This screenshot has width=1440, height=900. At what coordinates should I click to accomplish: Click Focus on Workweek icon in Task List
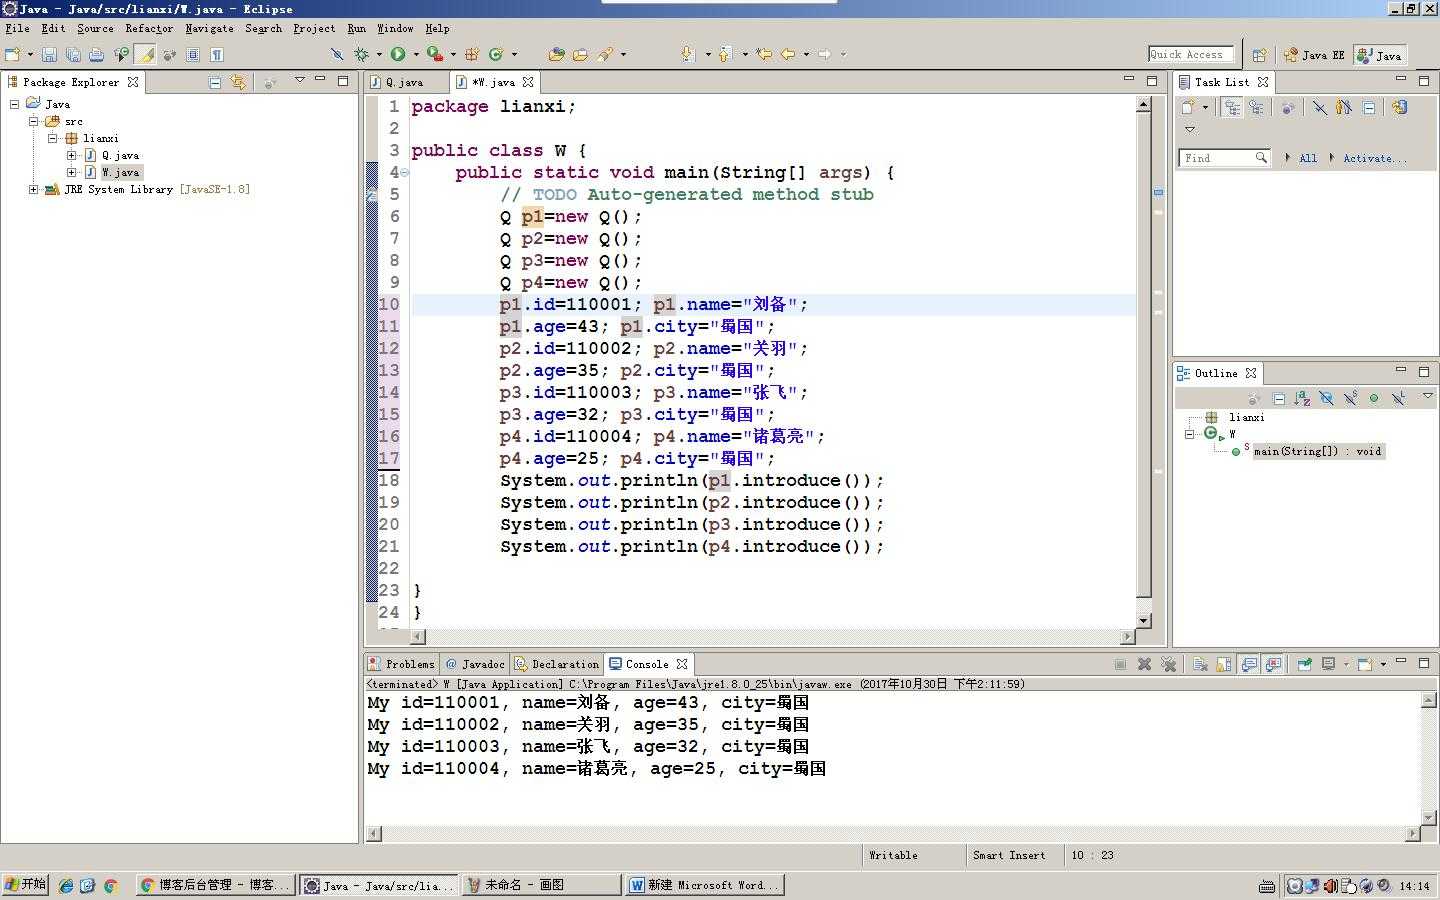[1288, 108]
